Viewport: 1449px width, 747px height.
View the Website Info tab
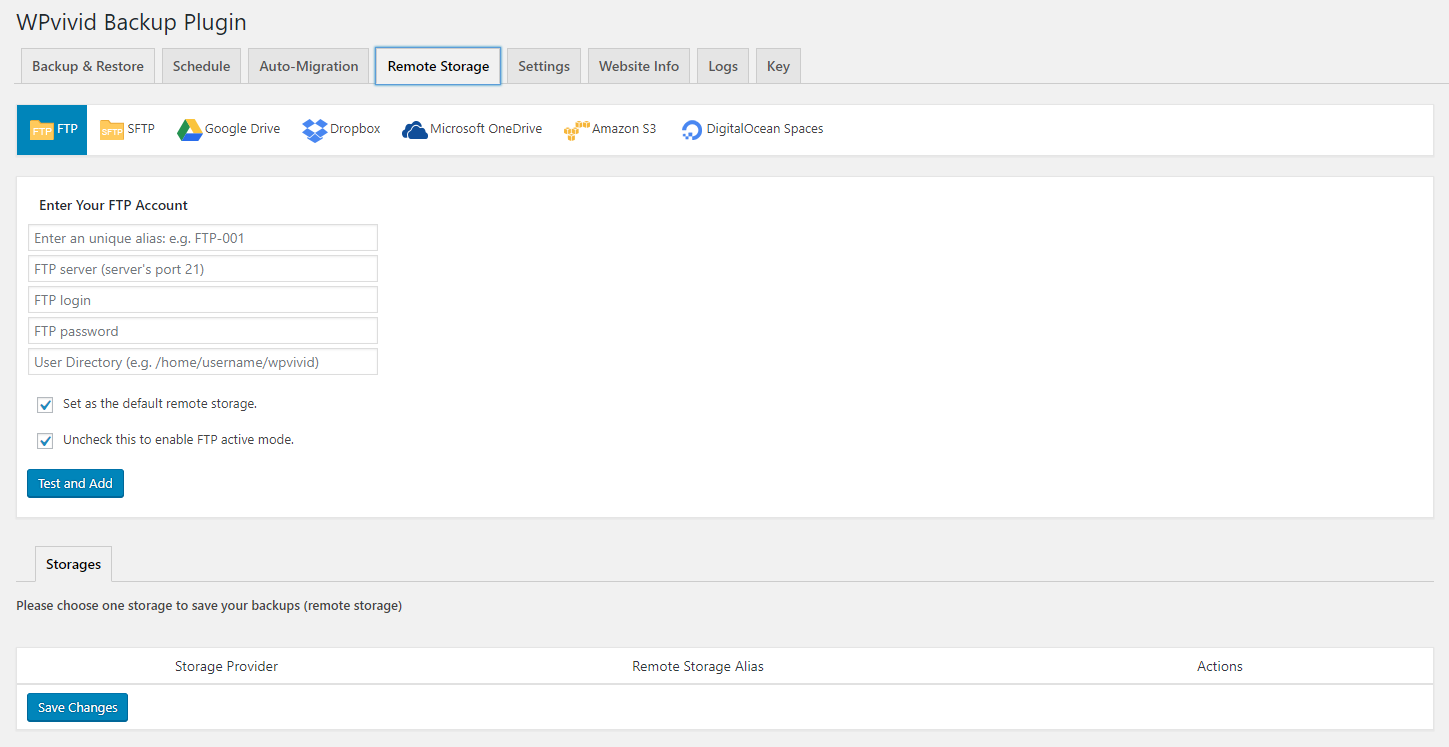638,66
